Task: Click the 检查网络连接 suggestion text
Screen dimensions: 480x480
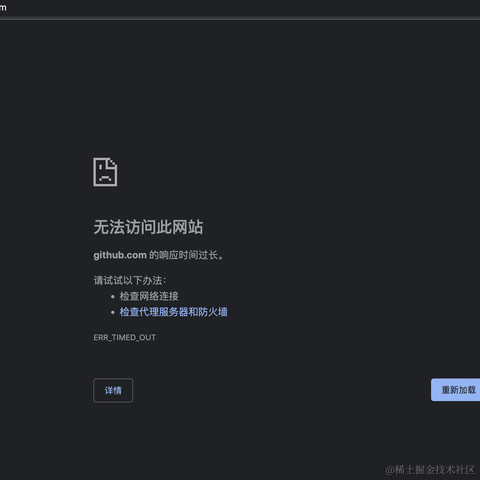Action: (149, 296)
